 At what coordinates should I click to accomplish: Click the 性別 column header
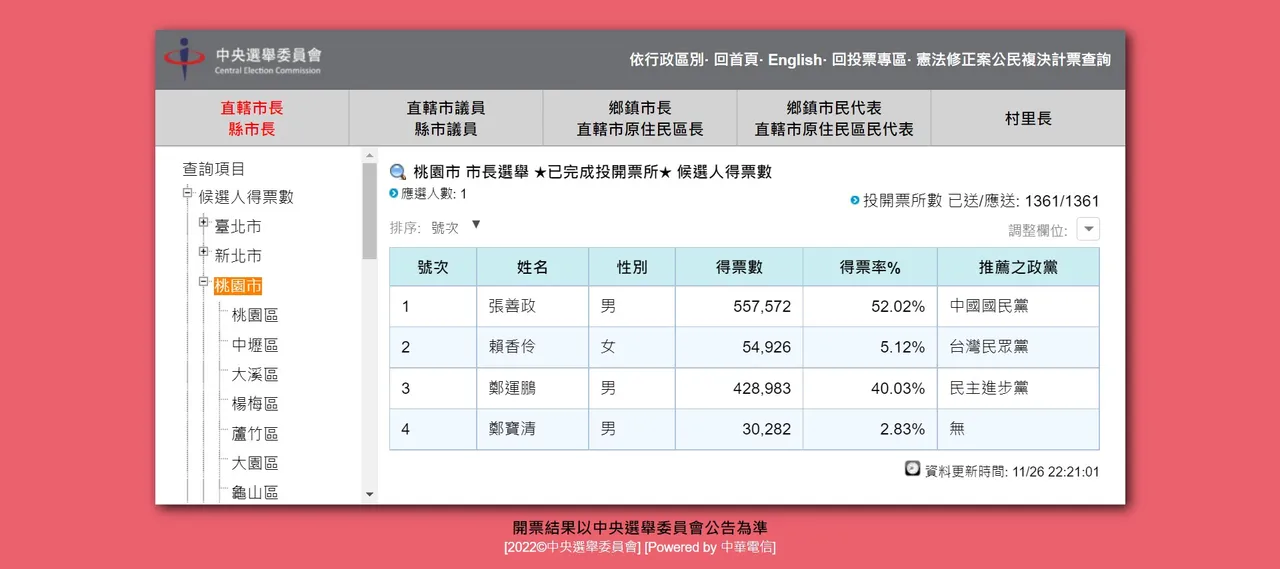click(x=632, y=267)
